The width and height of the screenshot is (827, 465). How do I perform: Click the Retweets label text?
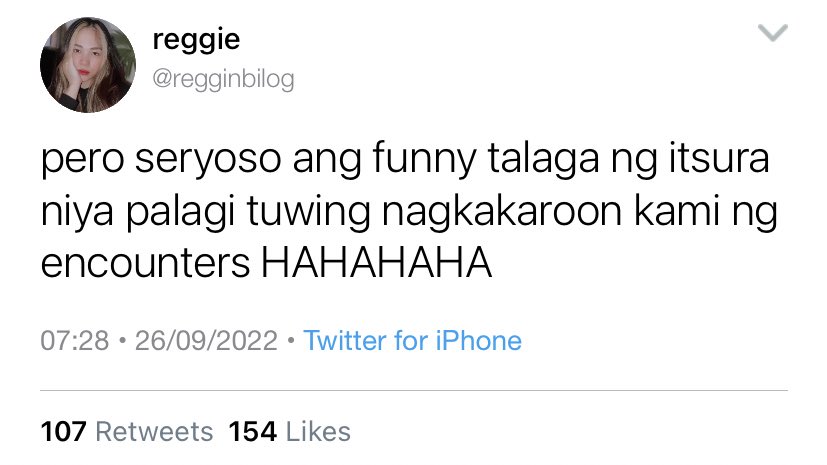pyautogui.click(x=154, y=431)
